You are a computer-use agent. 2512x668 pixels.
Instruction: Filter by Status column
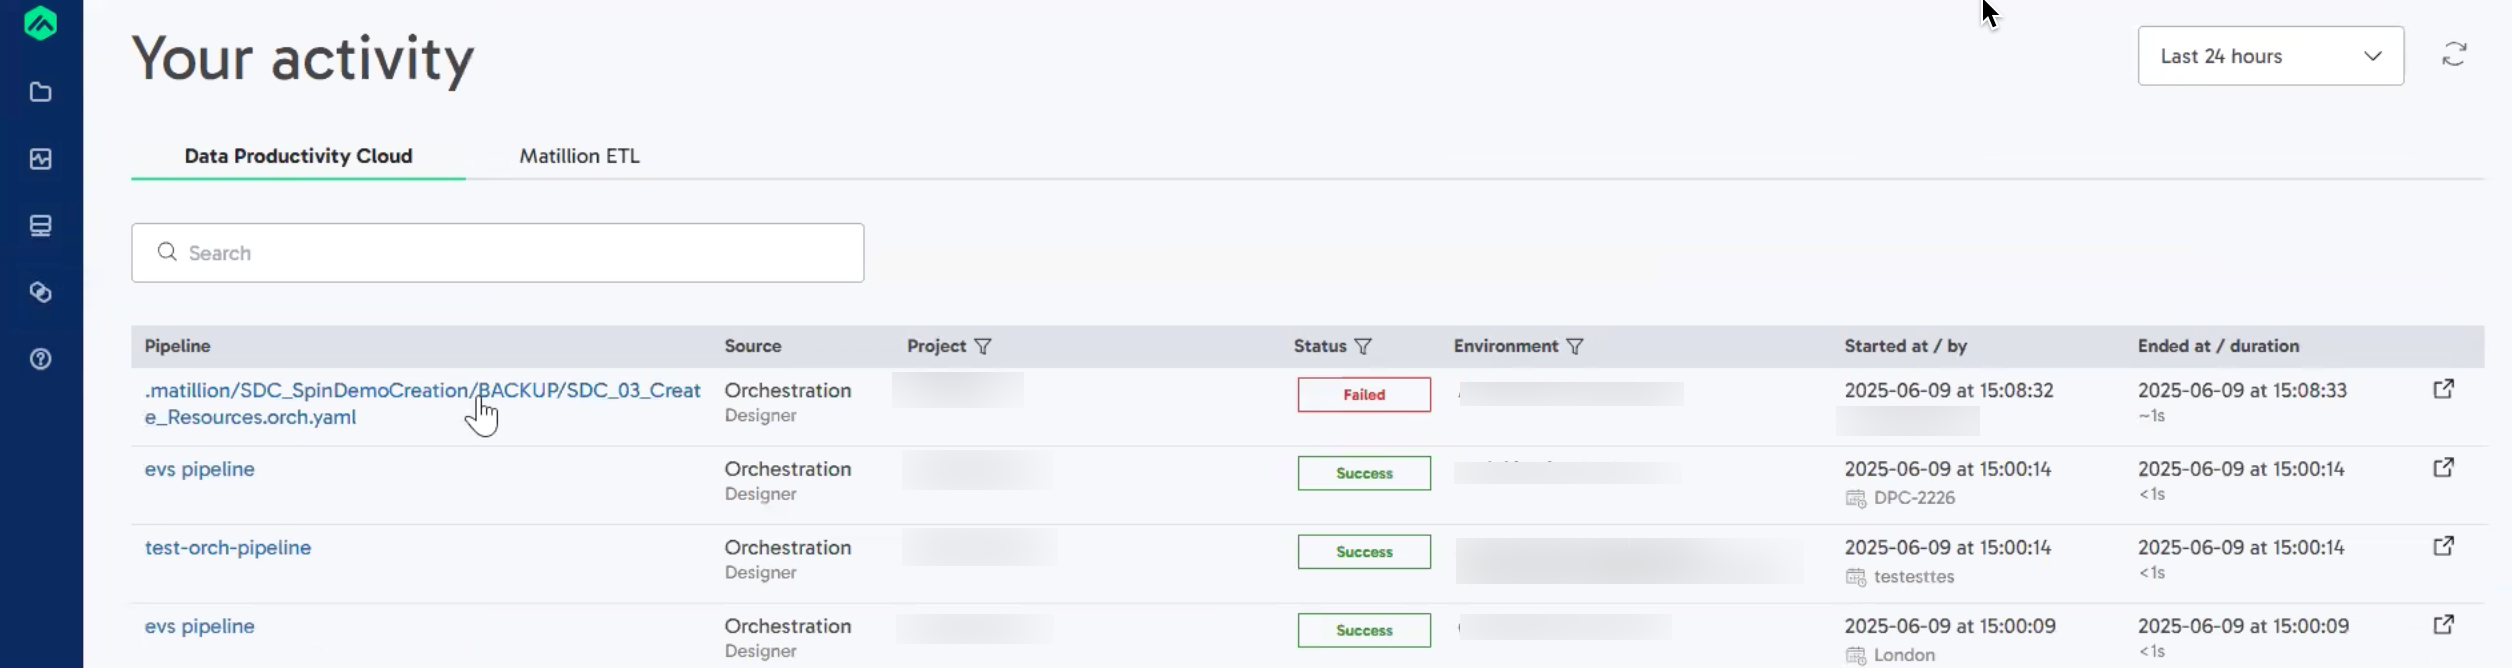click(x=1363, y=346)
